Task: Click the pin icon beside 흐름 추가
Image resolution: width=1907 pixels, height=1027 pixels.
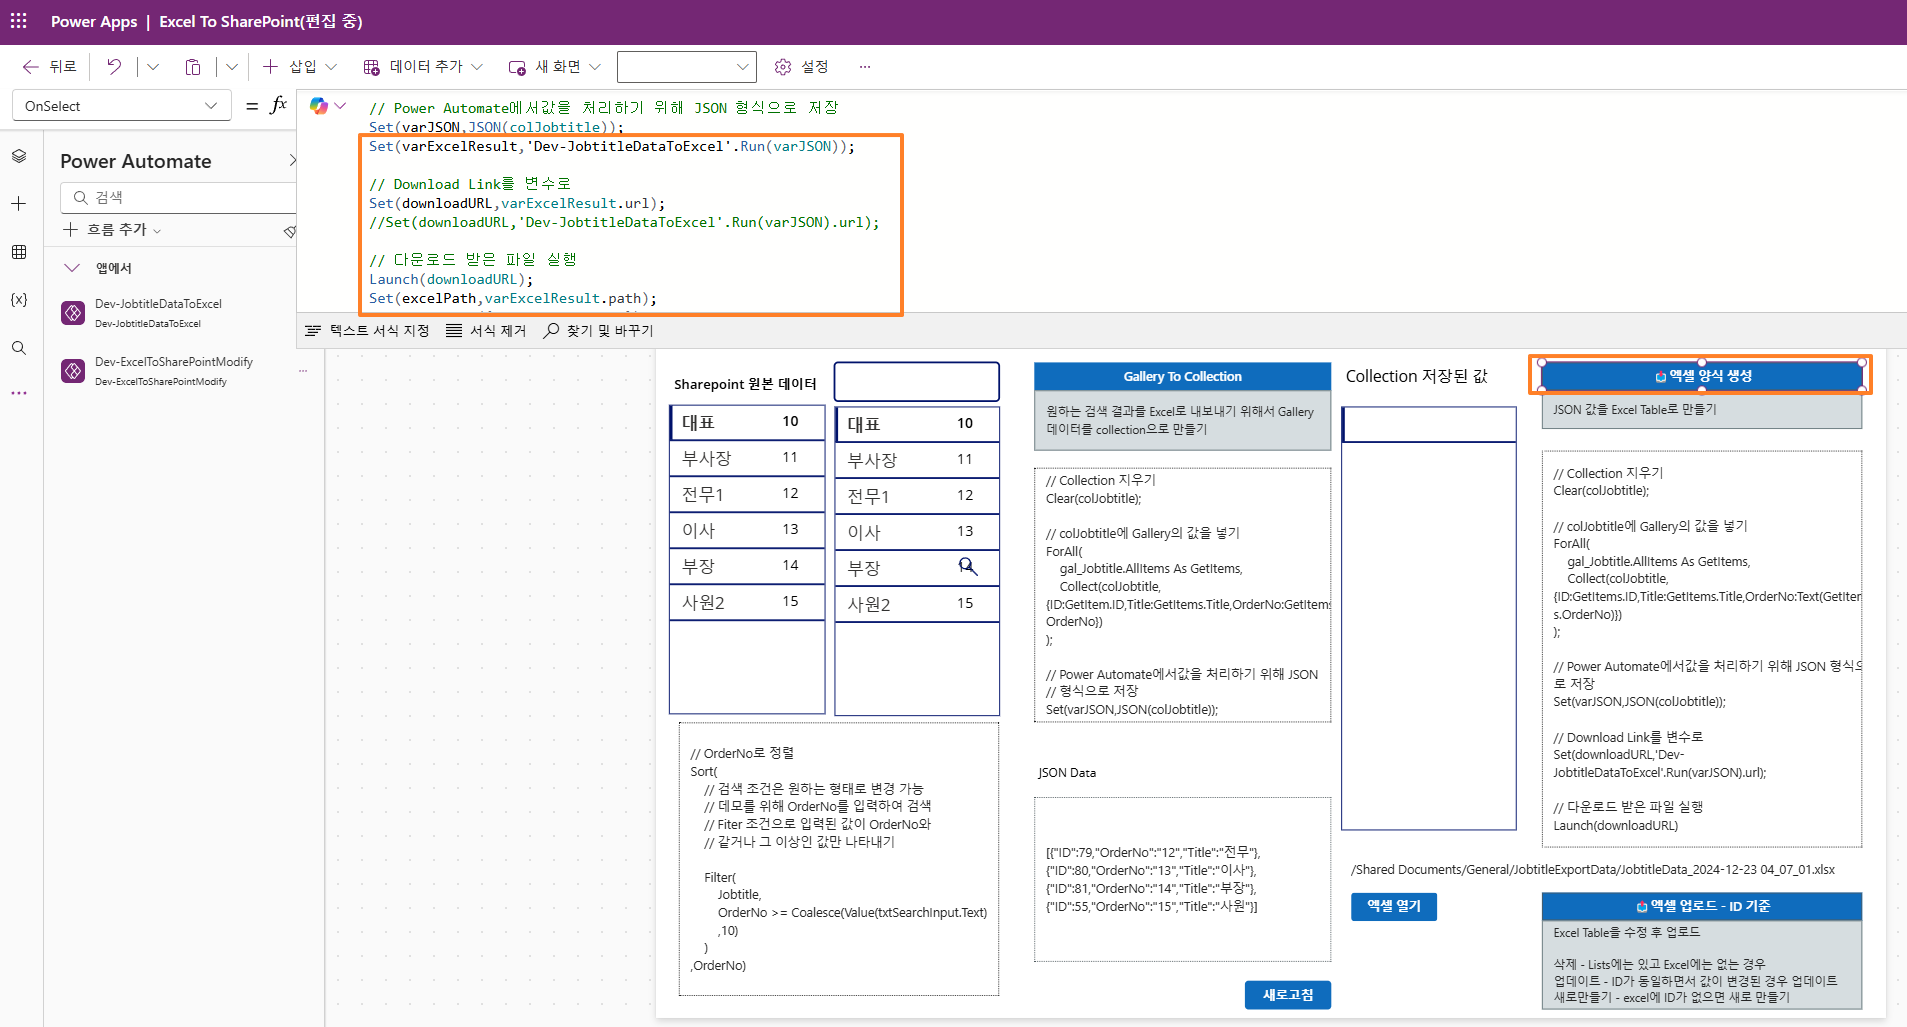Action: [x=290, y=231]
